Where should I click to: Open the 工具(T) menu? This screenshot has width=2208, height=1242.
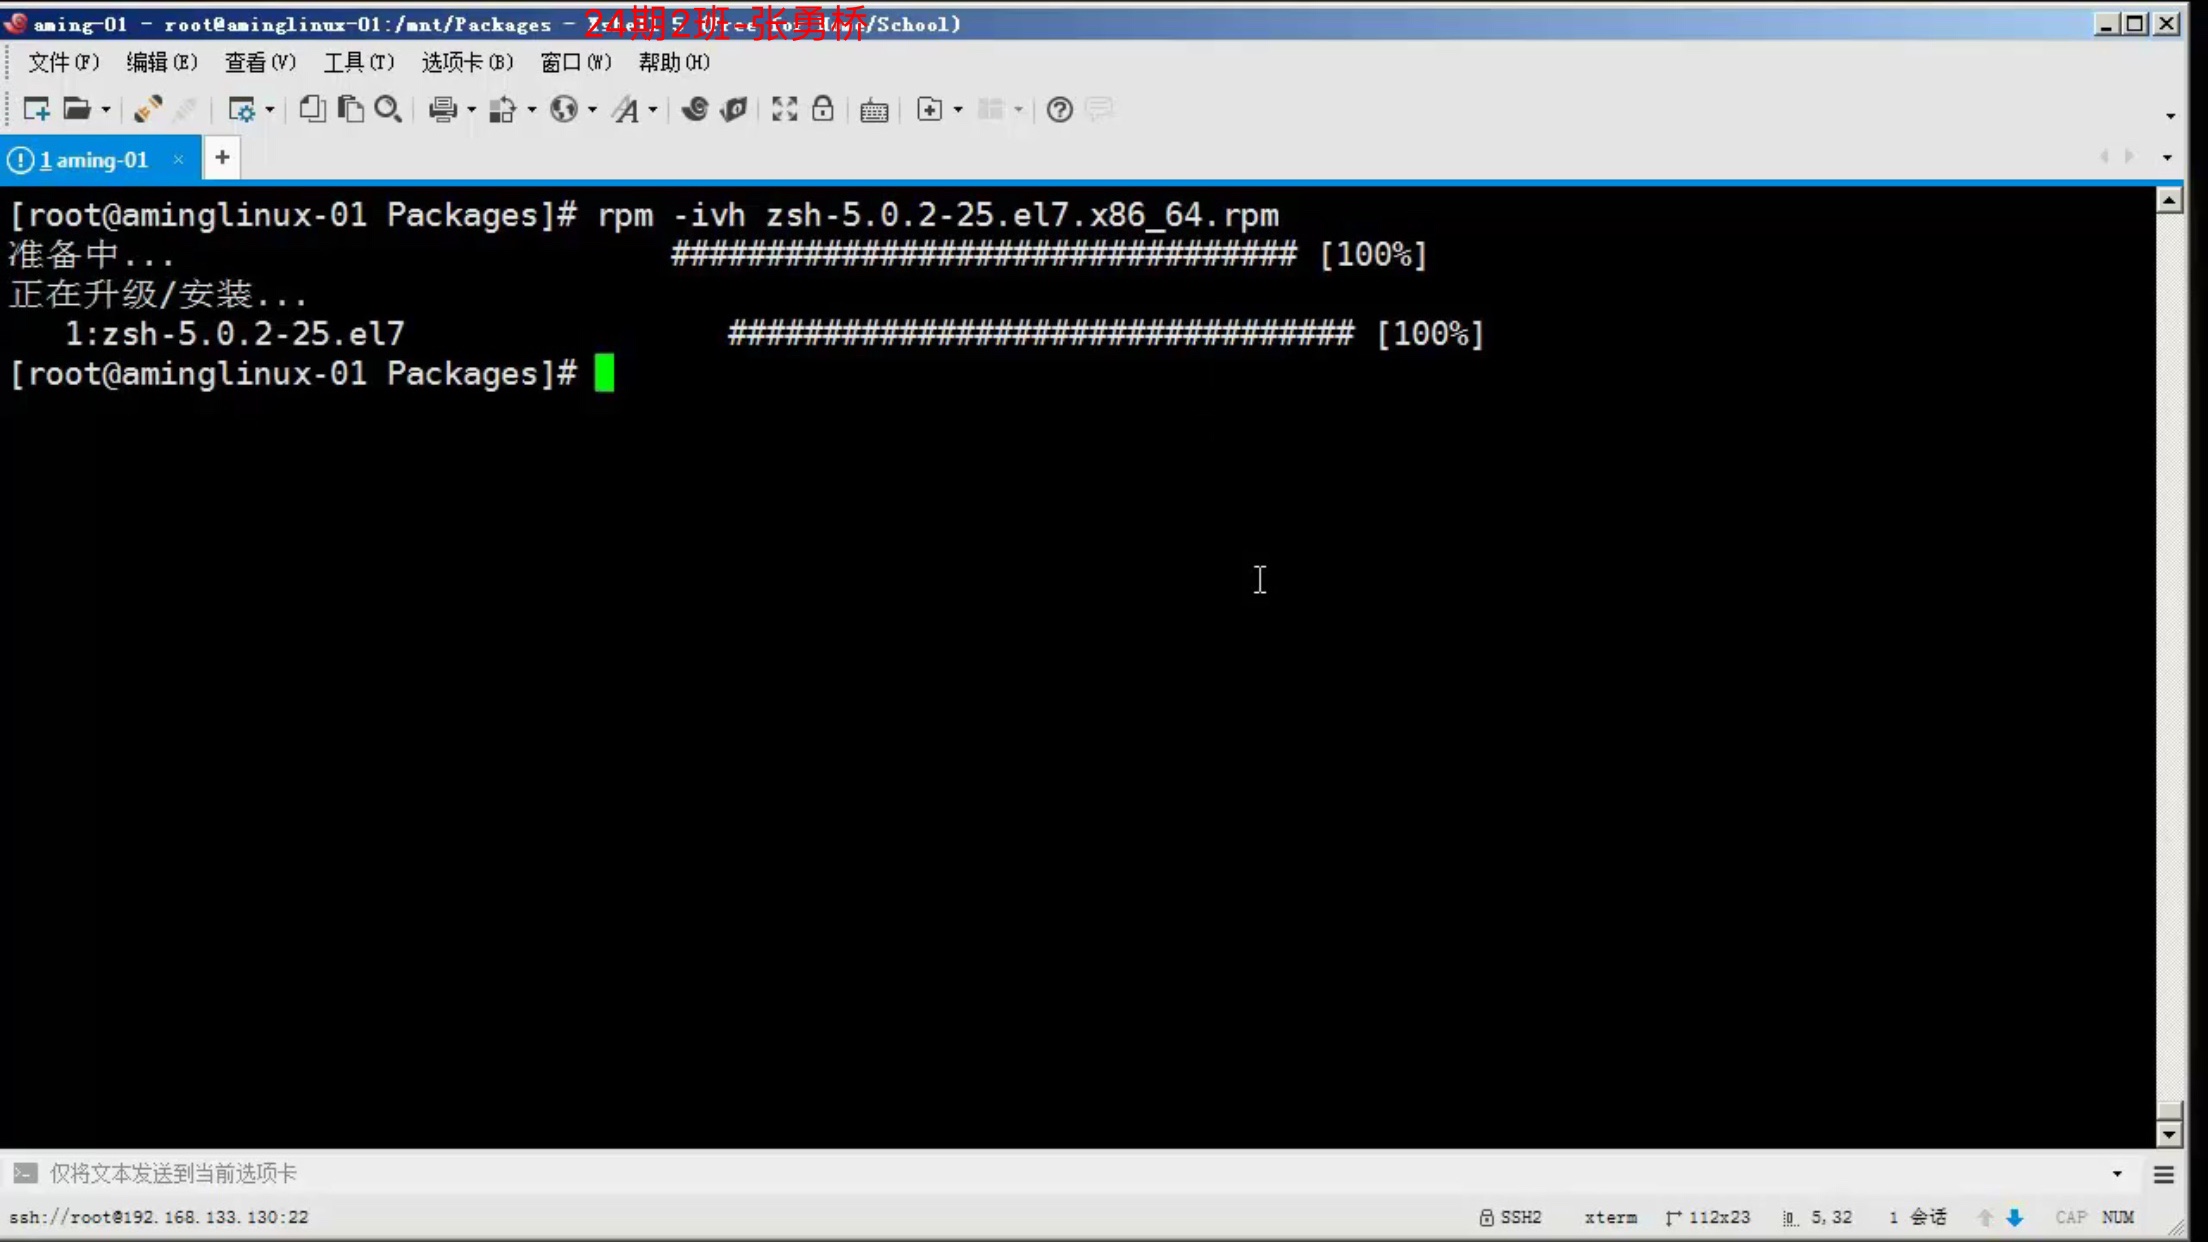point(358,62)
